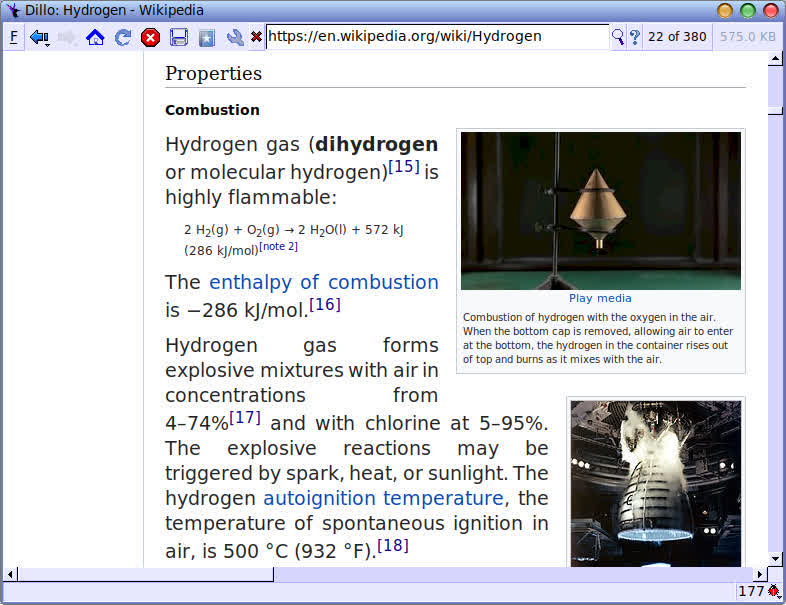This screenshot has width=786, height=605.
Task: Go back to previous page
Action: pyautogui.click(x=39, y=38)
